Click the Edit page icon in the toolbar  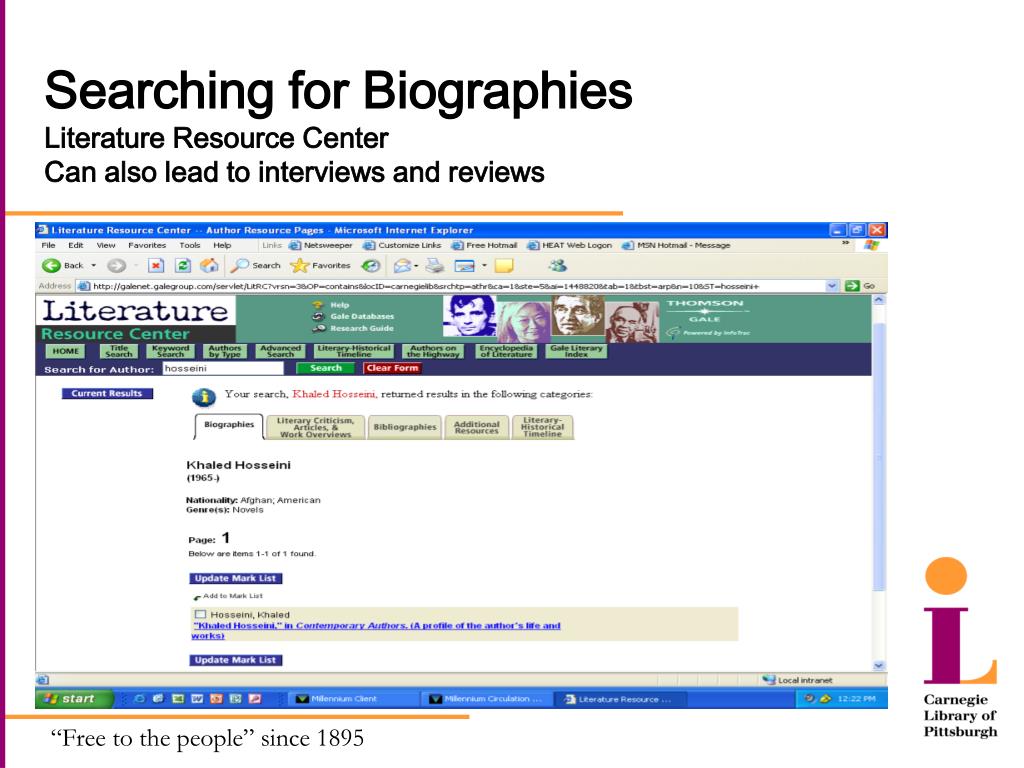click(464, 265)
